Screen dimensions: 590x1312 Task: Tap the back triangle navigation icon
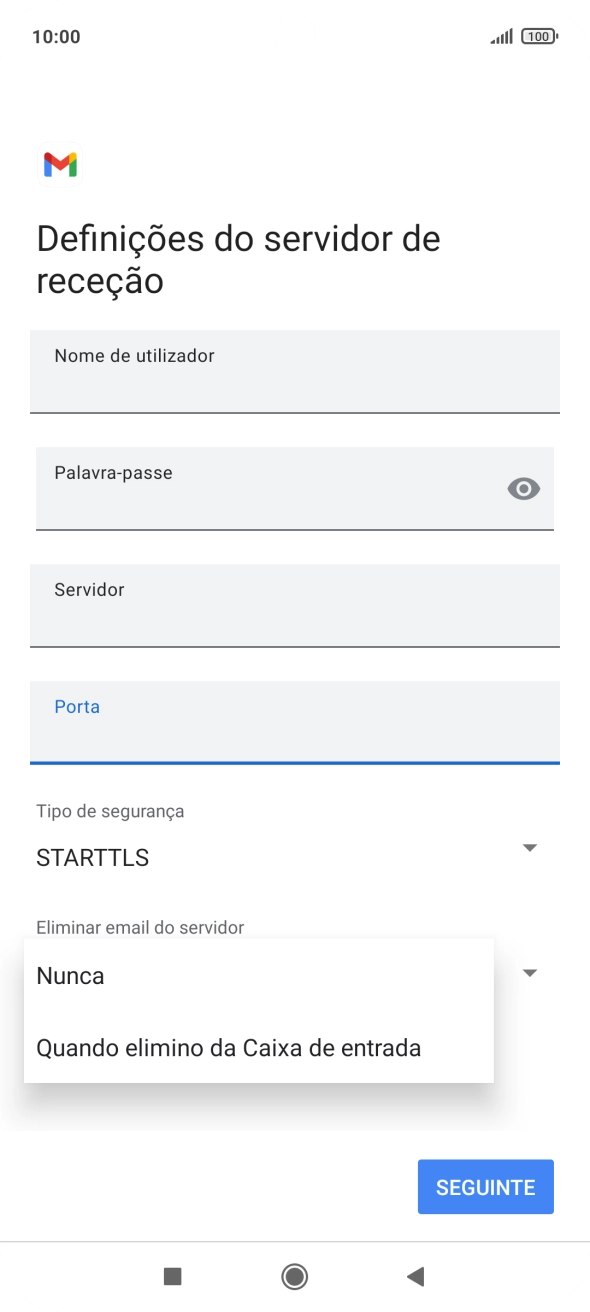[x=413, y=1277]
